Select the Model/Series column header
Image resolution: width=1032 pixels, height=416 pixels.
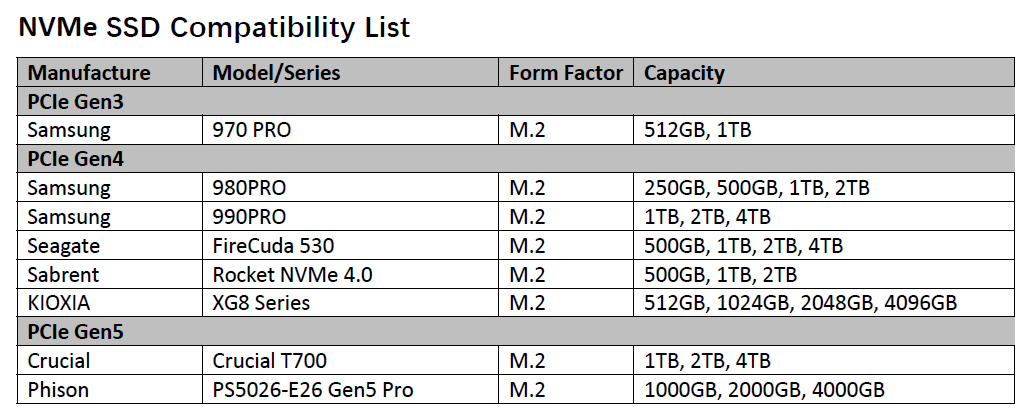tap(350, 72)
